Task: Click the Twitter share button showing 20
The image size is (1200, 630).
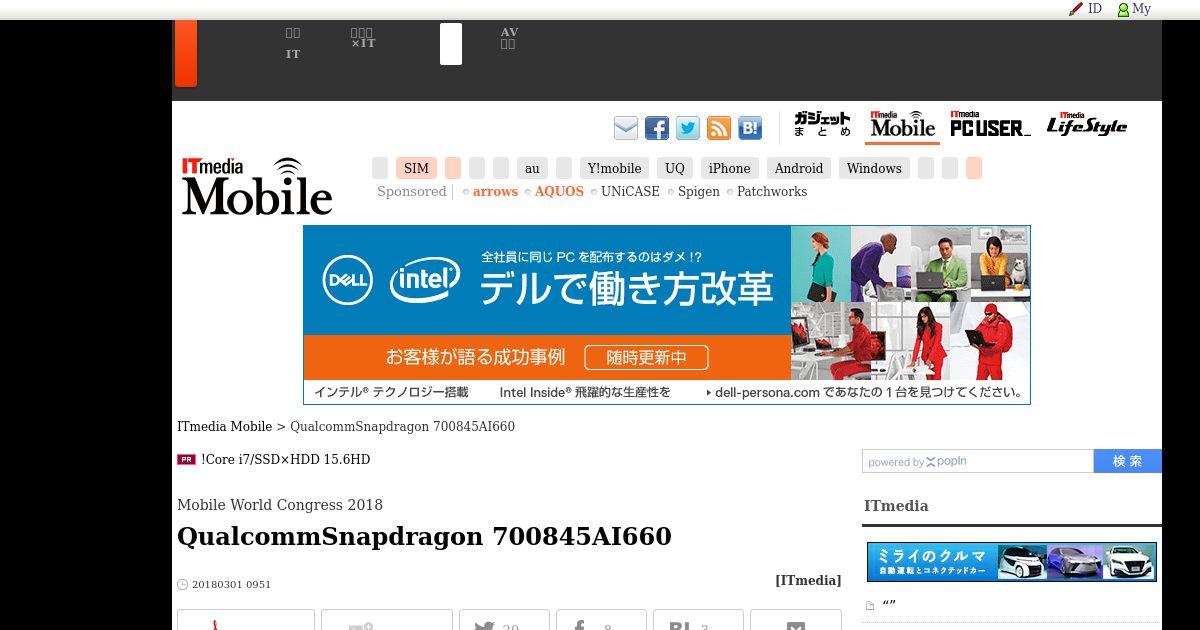Action: pyautogui.click(x=502, y=620)
